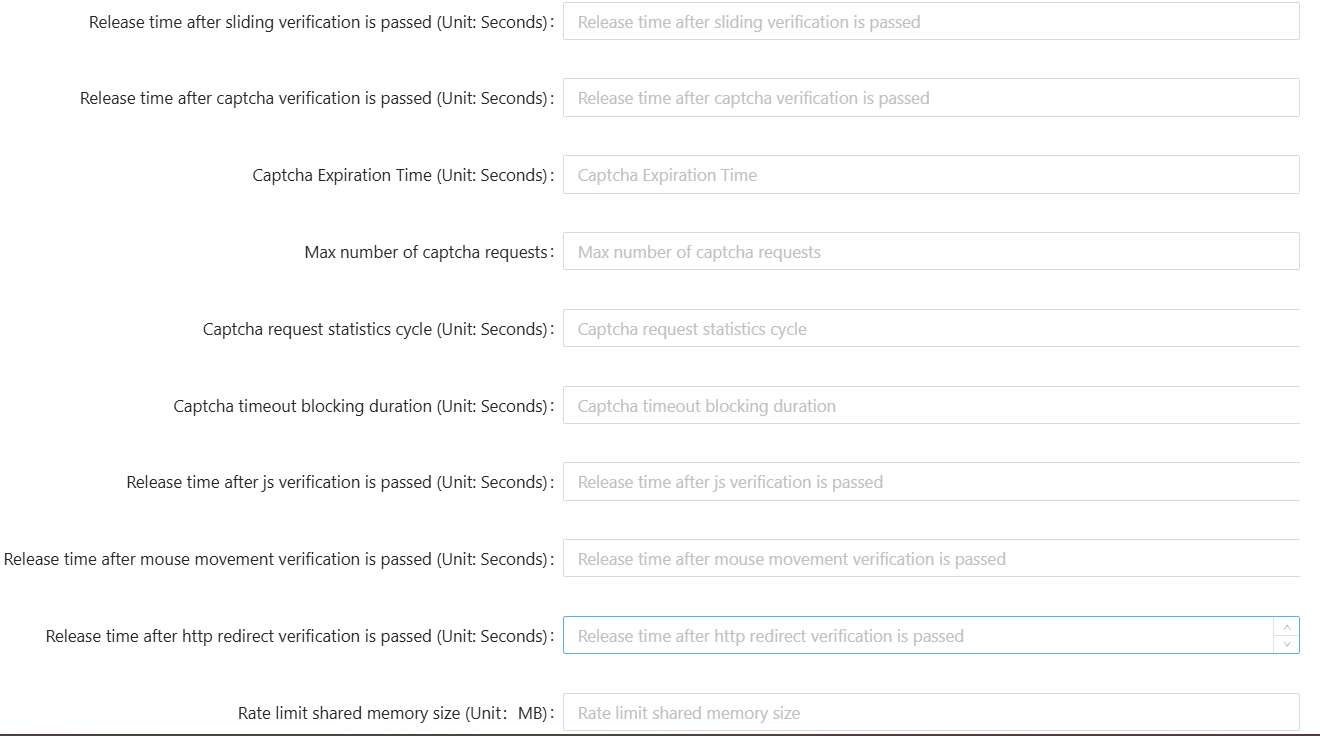Select the mouse movement verification release time field
Screen dimensions: 1320x736
pos(930,559)
